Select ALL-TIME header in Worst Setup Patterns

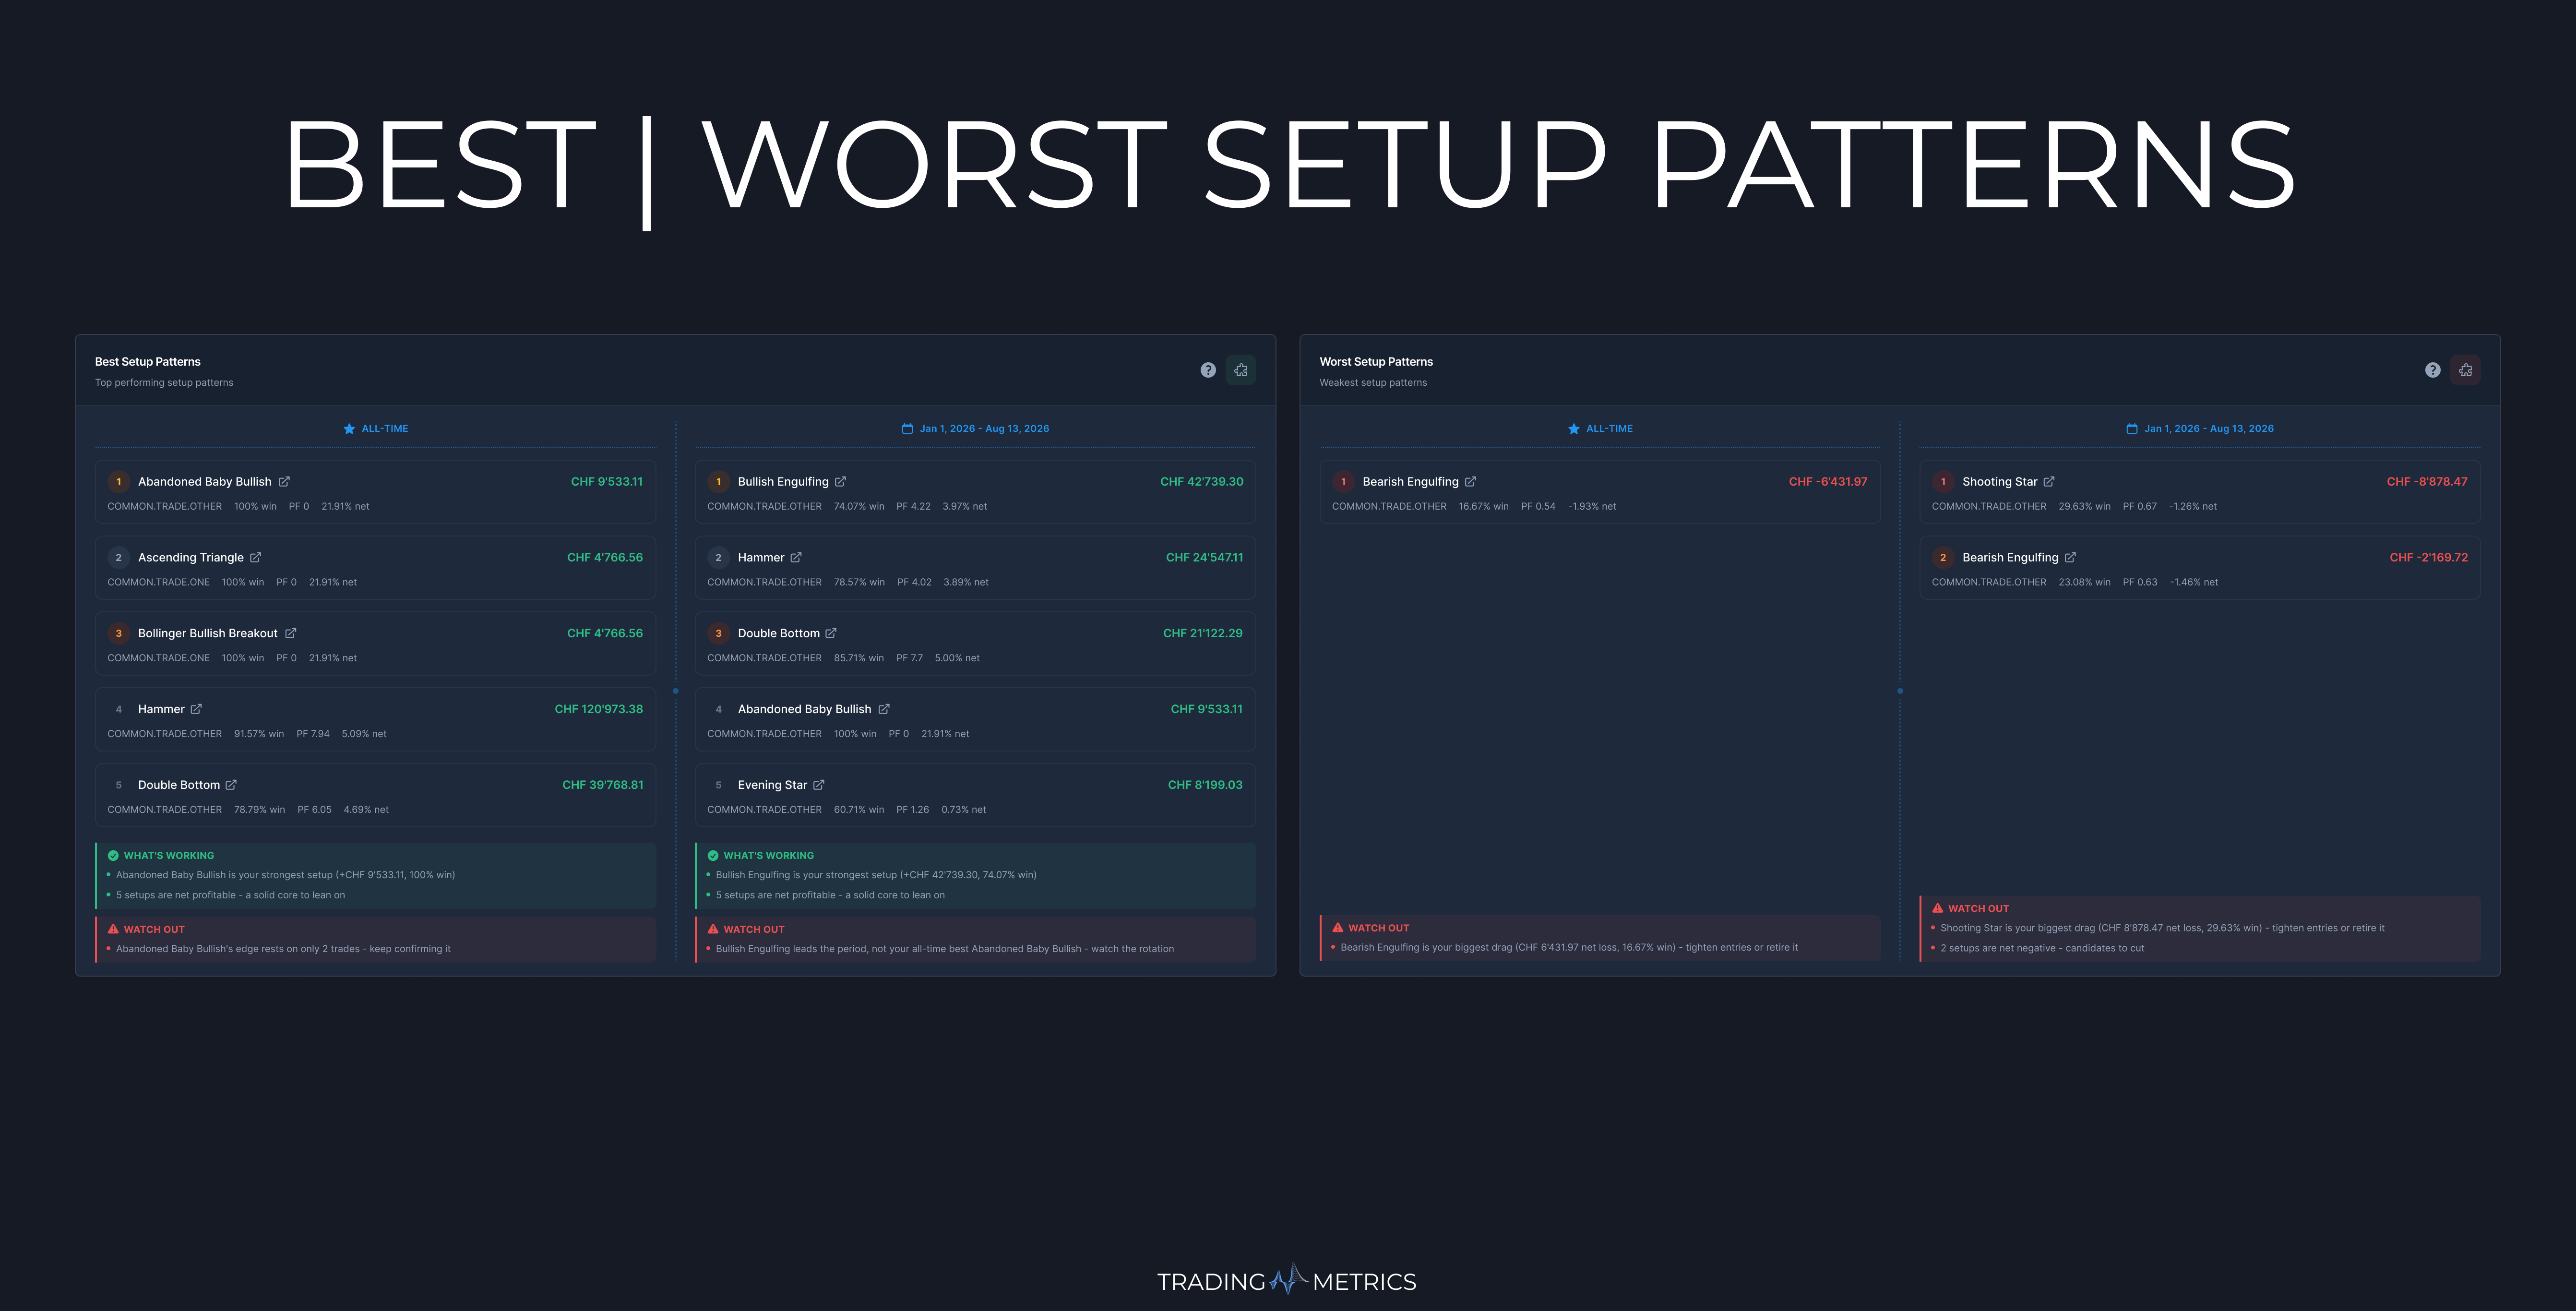tap(1609, 429)
